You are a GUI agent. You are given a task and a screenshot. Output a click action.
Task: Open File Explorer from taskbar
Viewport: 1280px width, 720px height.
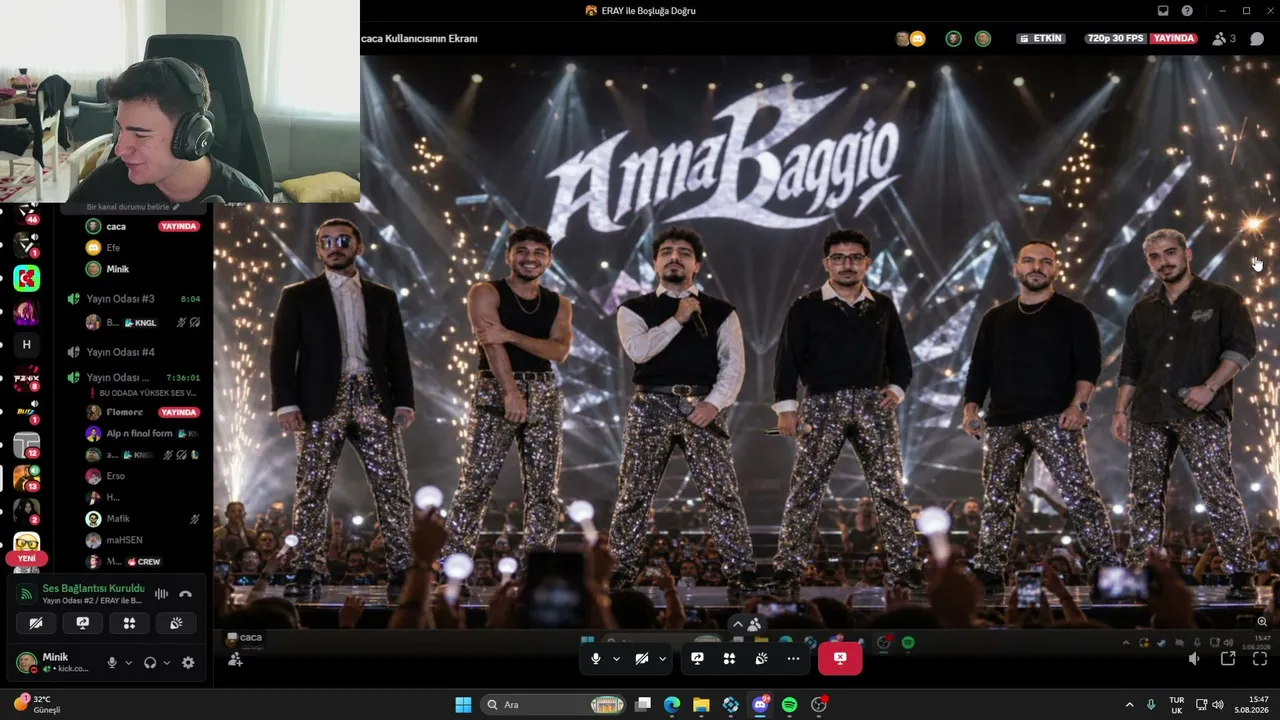701,705
